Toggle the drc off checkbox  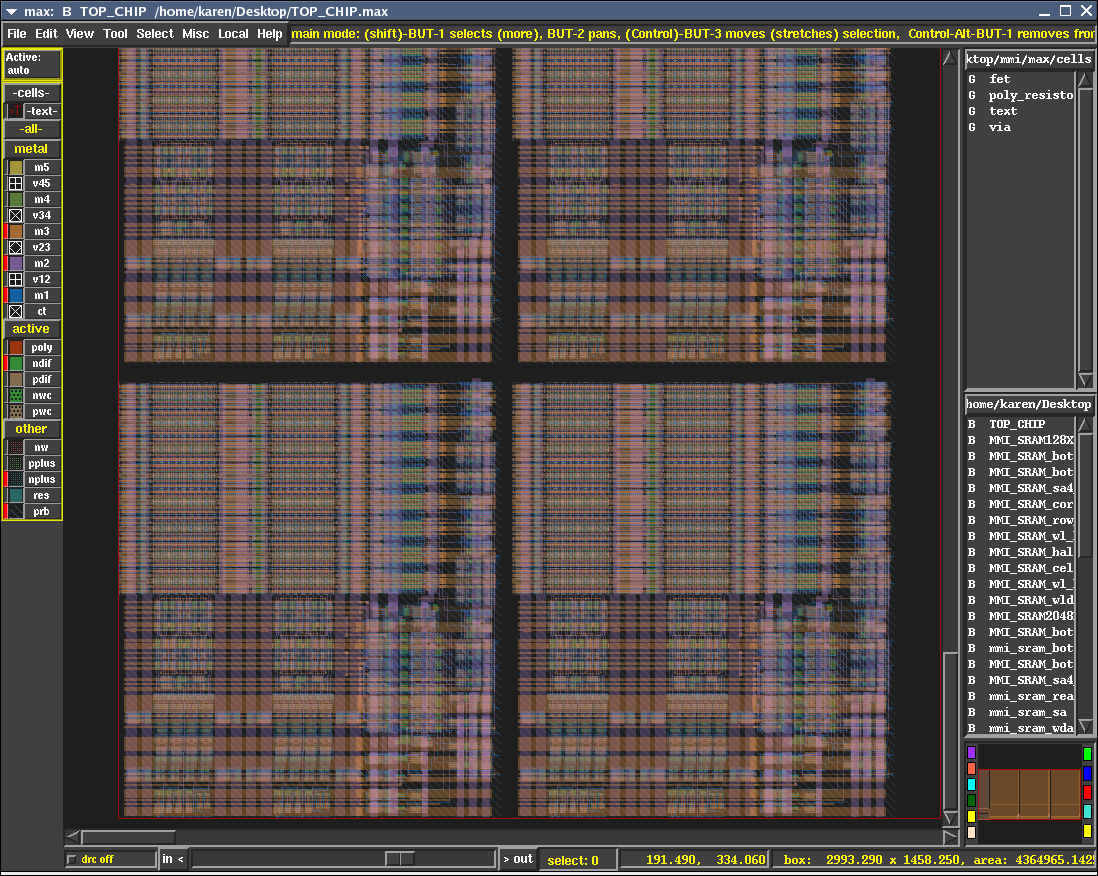(x=72, y=860)
